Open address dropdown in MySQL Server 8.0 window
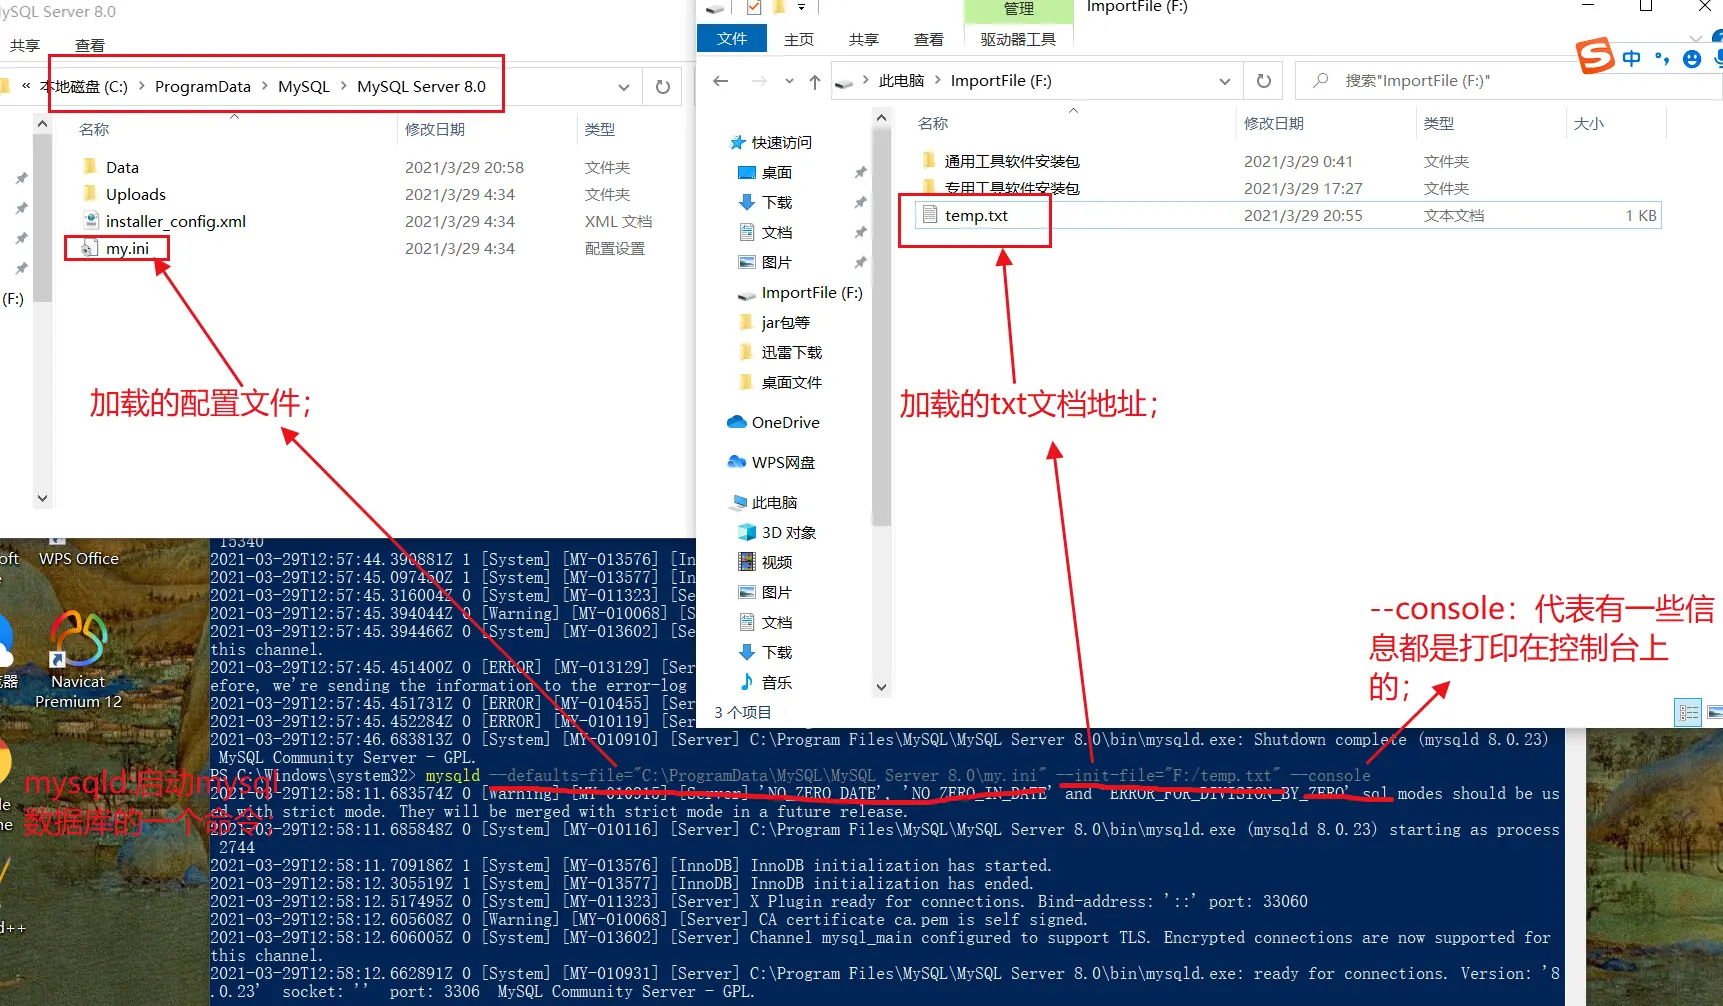The width and height of the screenshot is (1723, 1006). [x=624, y=87]
